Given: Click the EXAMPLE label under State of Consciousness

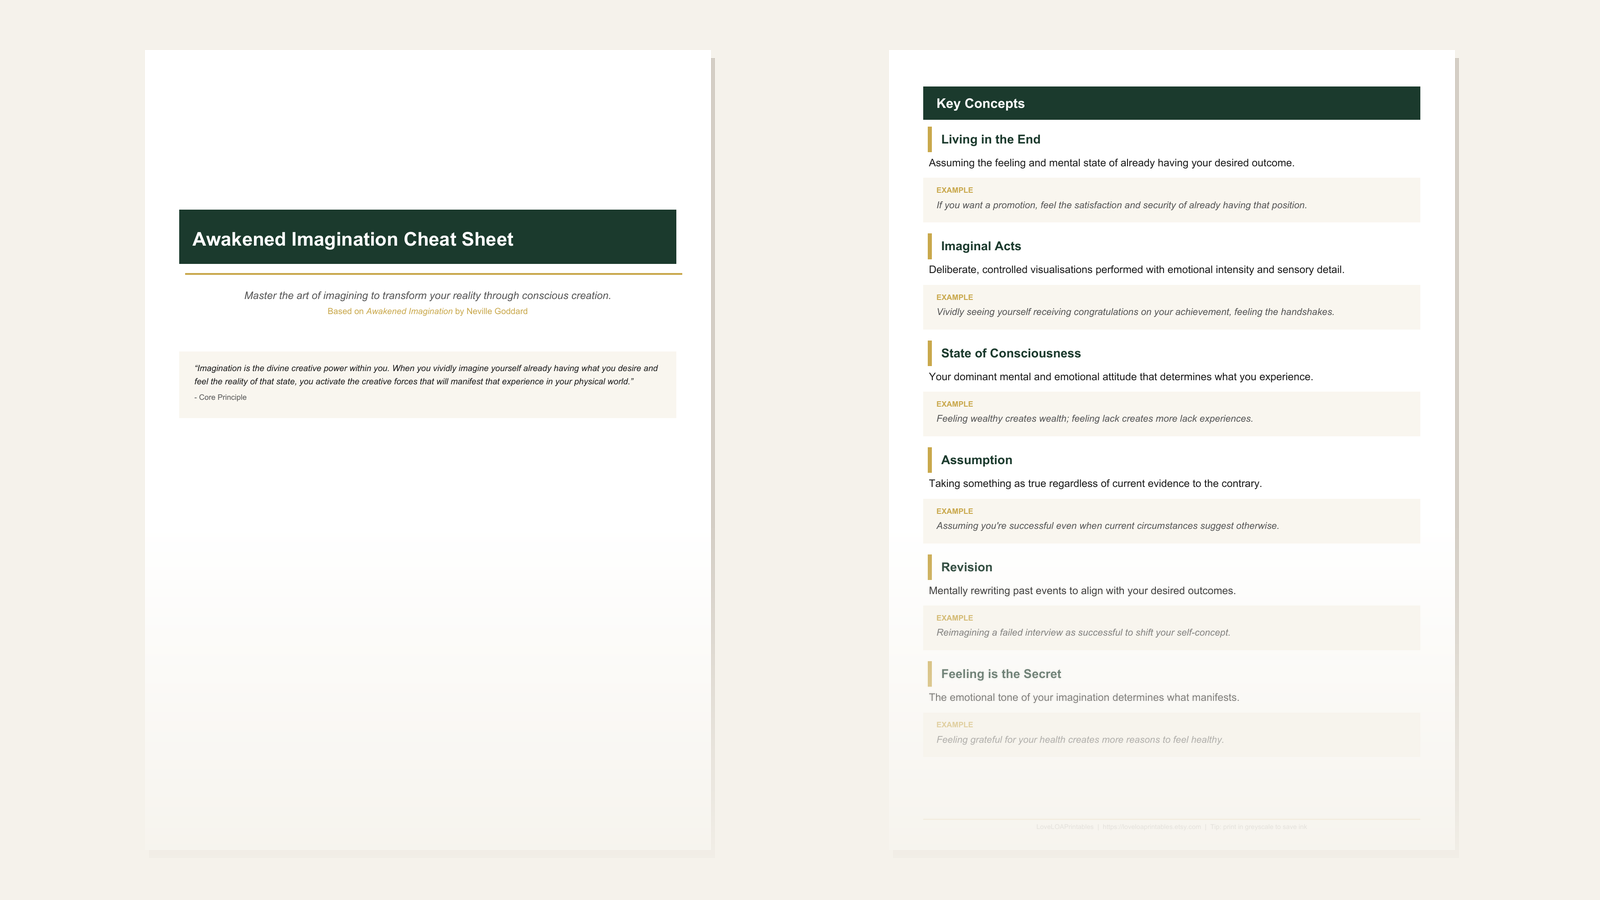Looking at the screenshot, I should point(954,404).
